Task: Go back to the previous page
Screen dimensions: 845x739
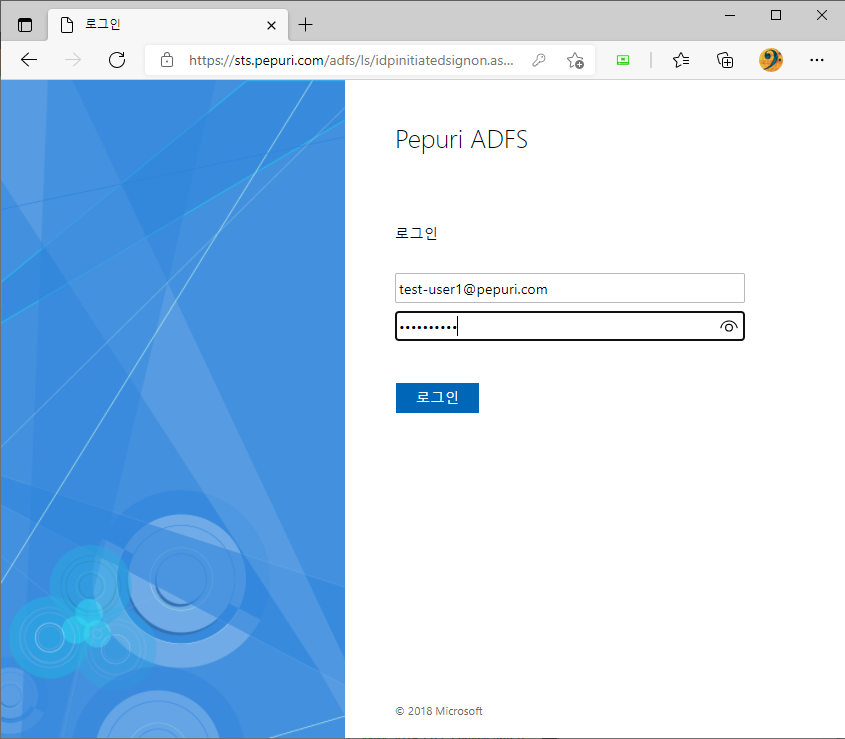Action: [29, 60]
